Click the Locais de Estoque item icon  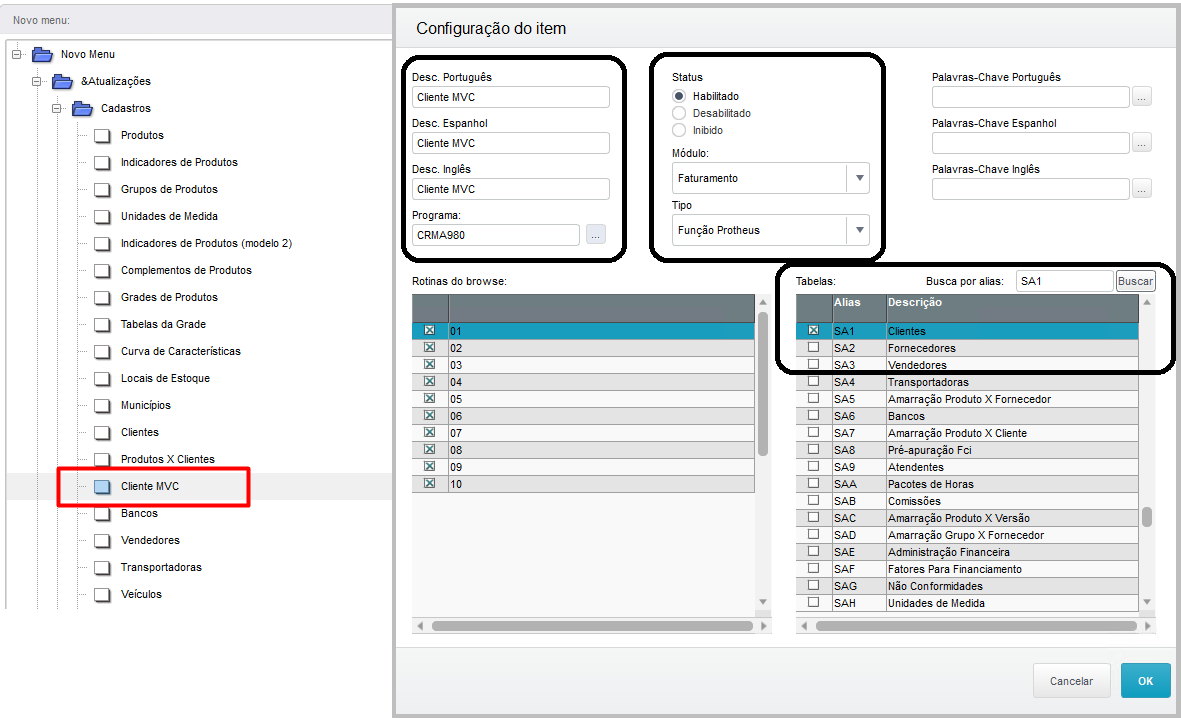point(102,379)
